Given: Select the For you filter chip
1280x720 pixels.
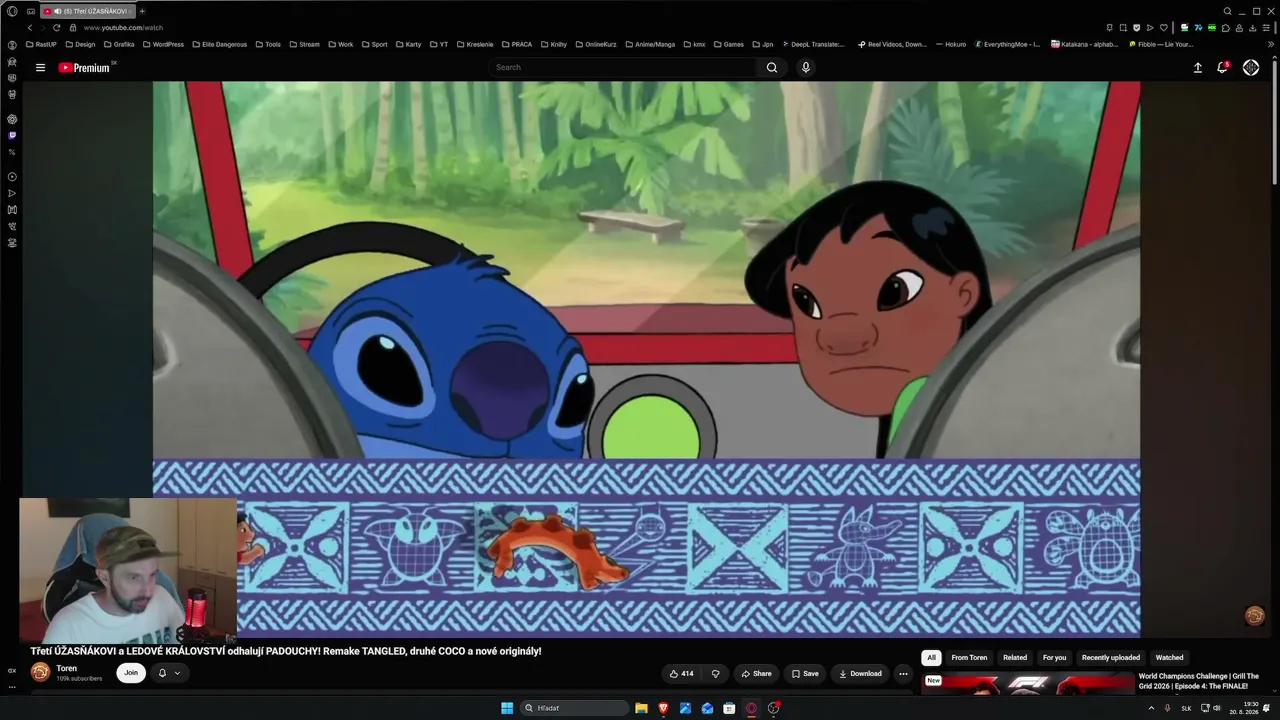Looking at the screenshot, I should click(x=1054, y=657).
